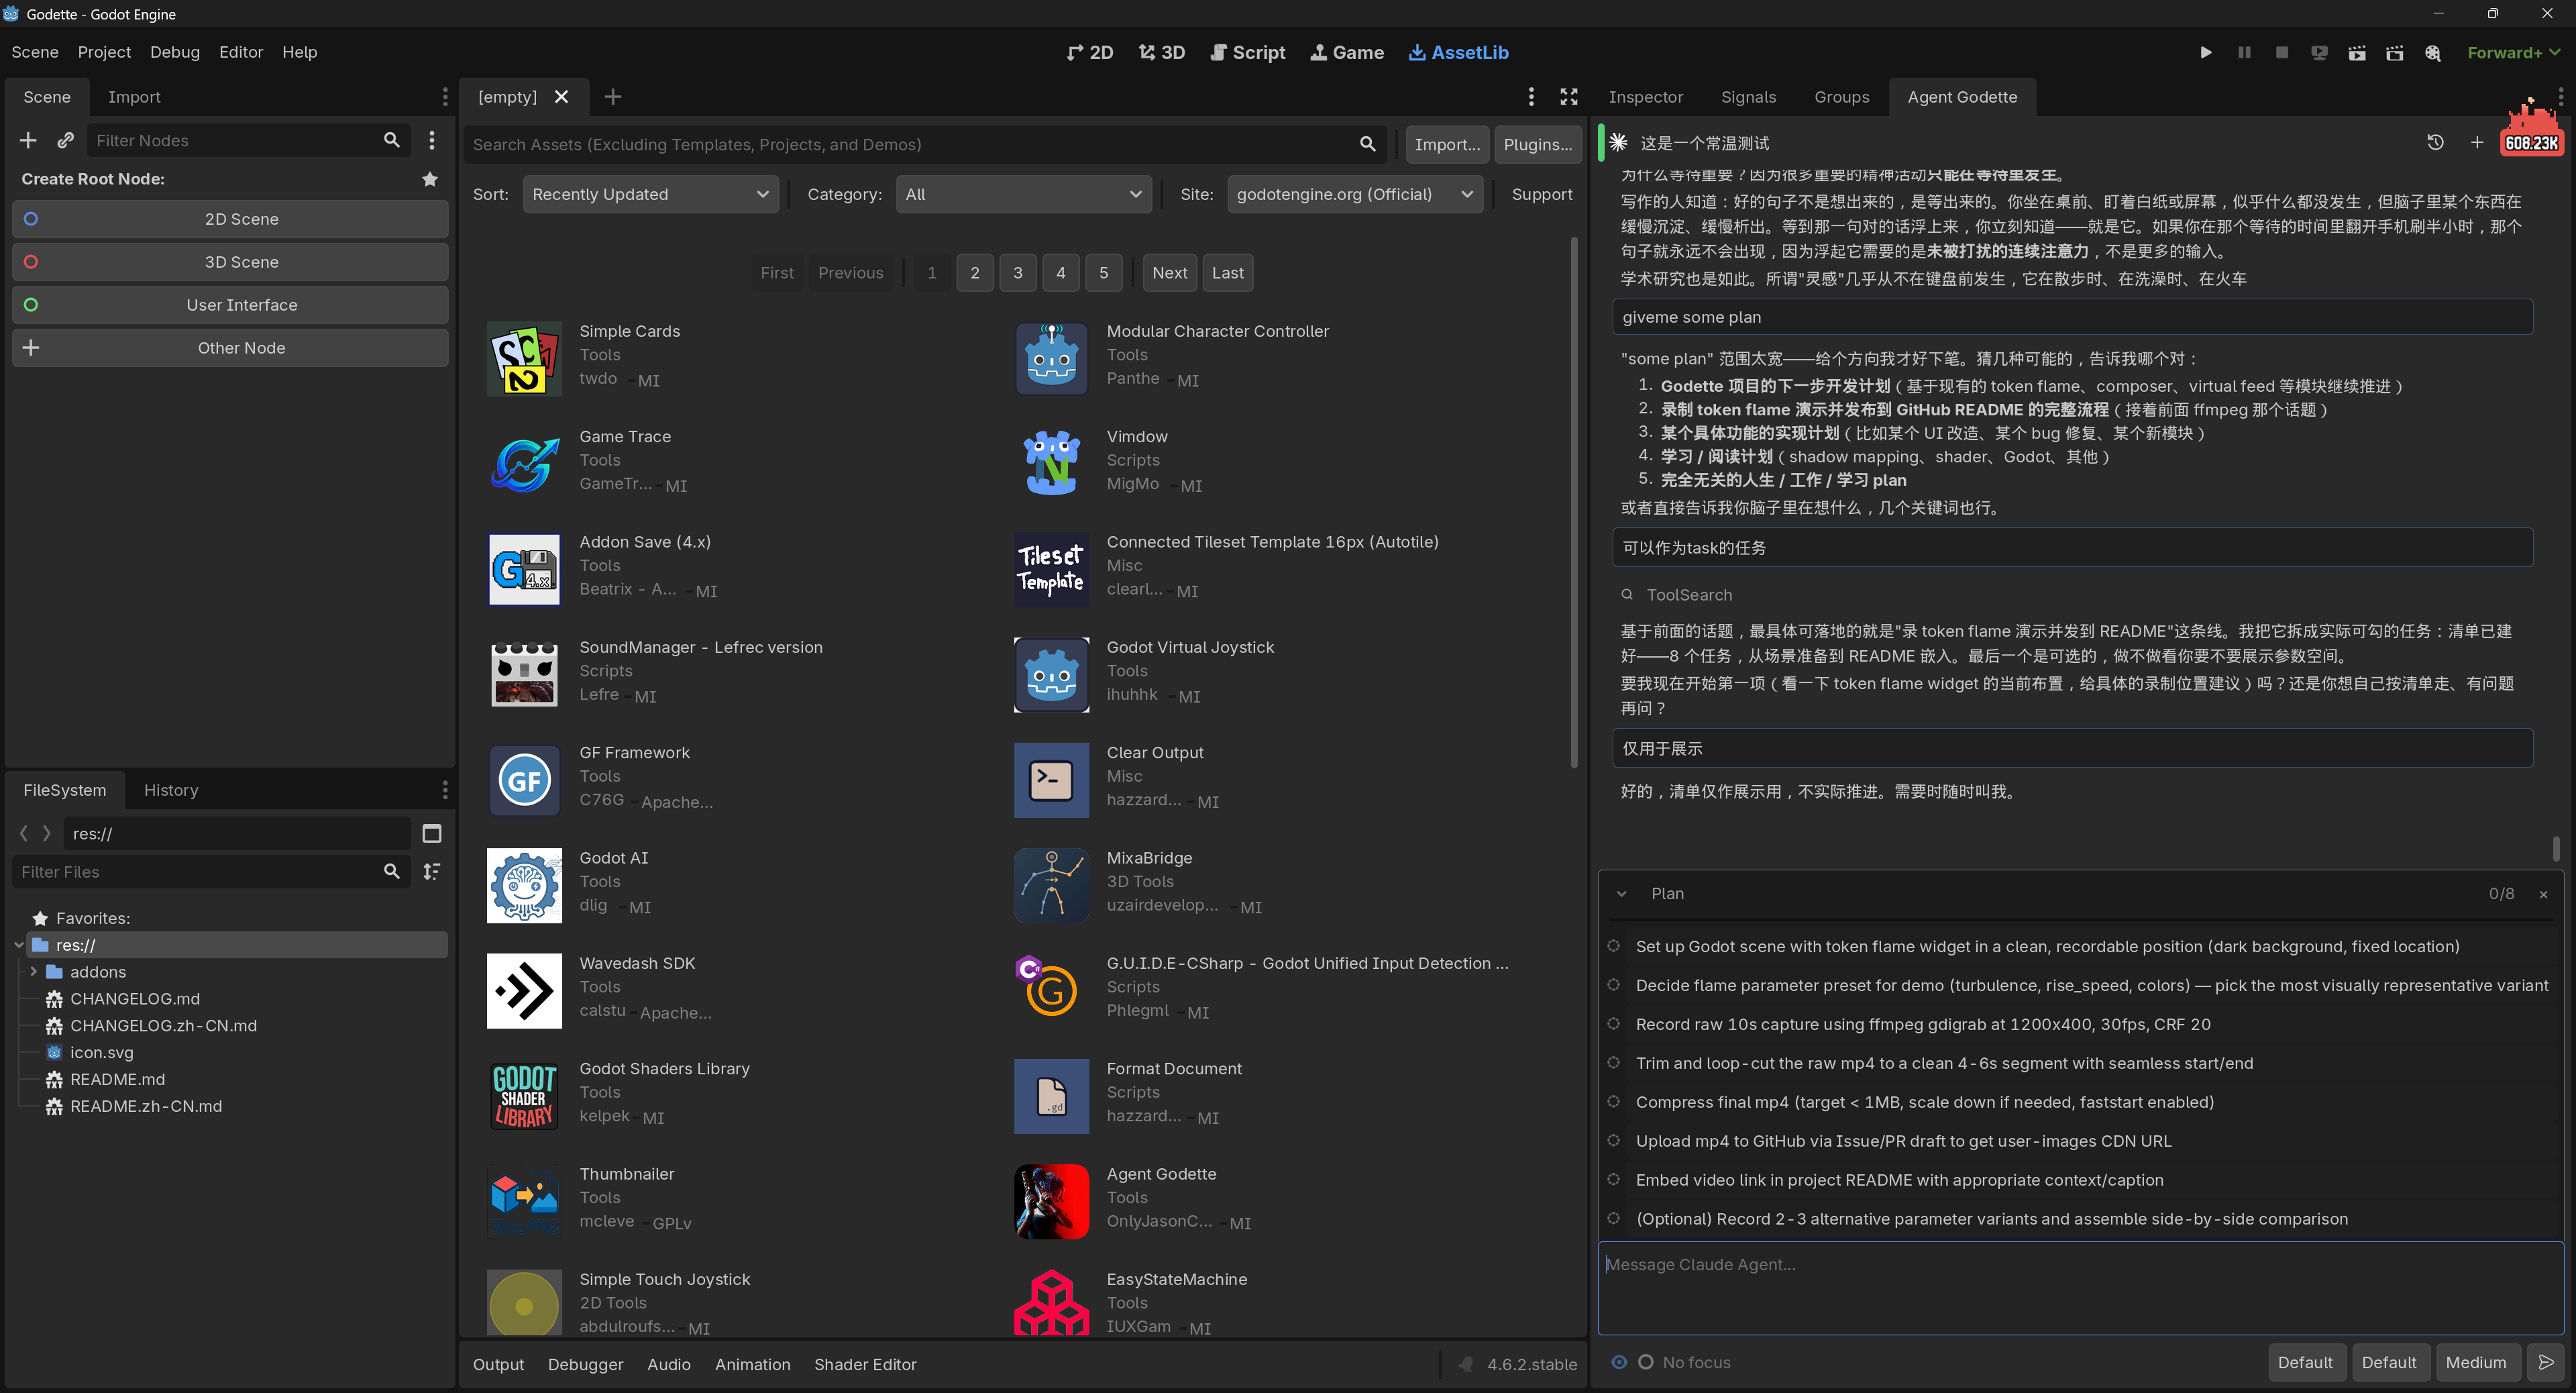Open the Forward+ renderer dropdown

point(2514,52)
